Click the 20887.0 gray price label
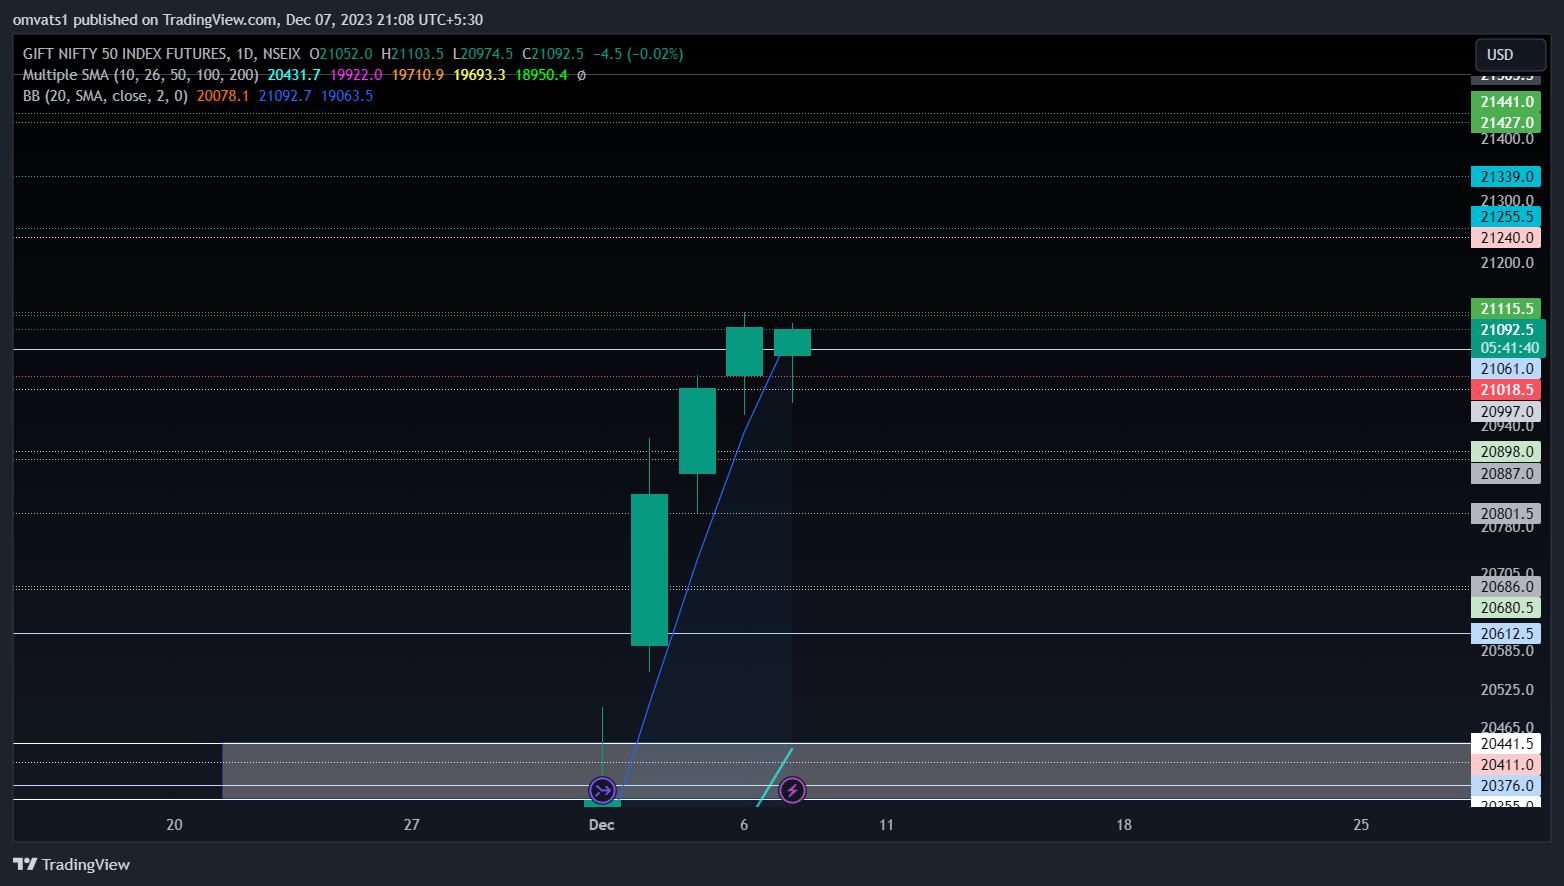The width and height of the screenshot is (1564, 886). click(x=1506, y=474)
